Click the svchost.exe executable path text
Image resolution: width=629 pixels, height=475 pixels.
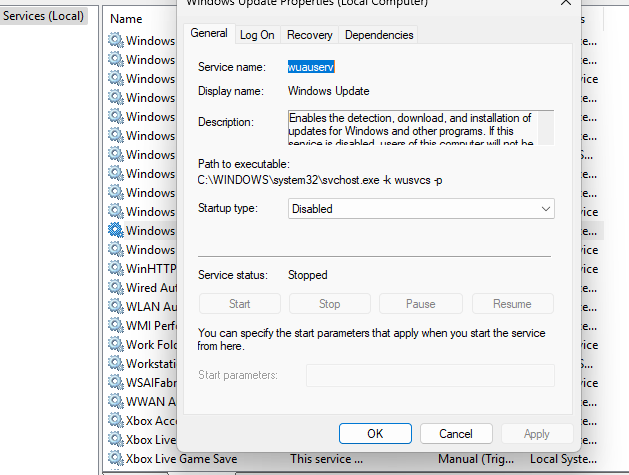(x=320, y=180)
